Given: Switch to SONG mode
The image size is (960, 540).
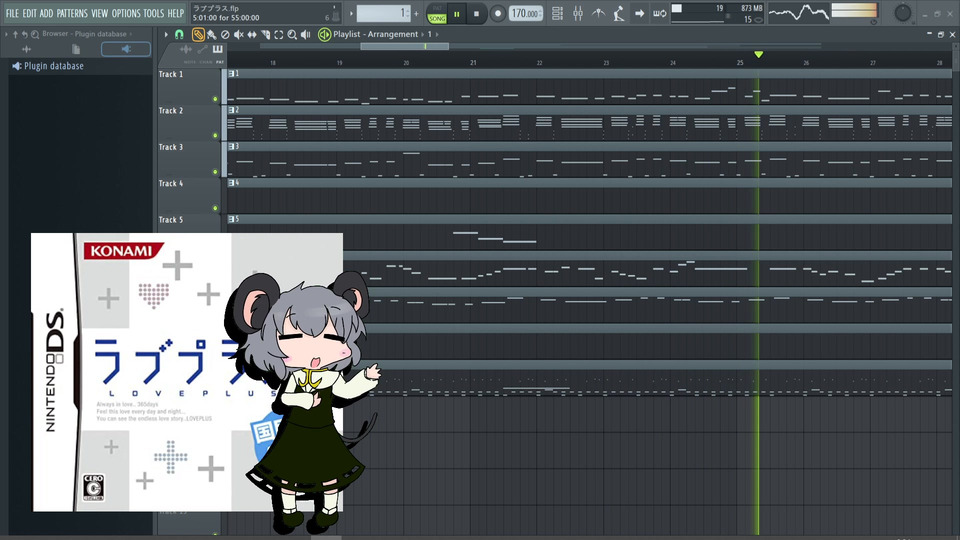Looking at the screenshot, I should click(437, 18).
